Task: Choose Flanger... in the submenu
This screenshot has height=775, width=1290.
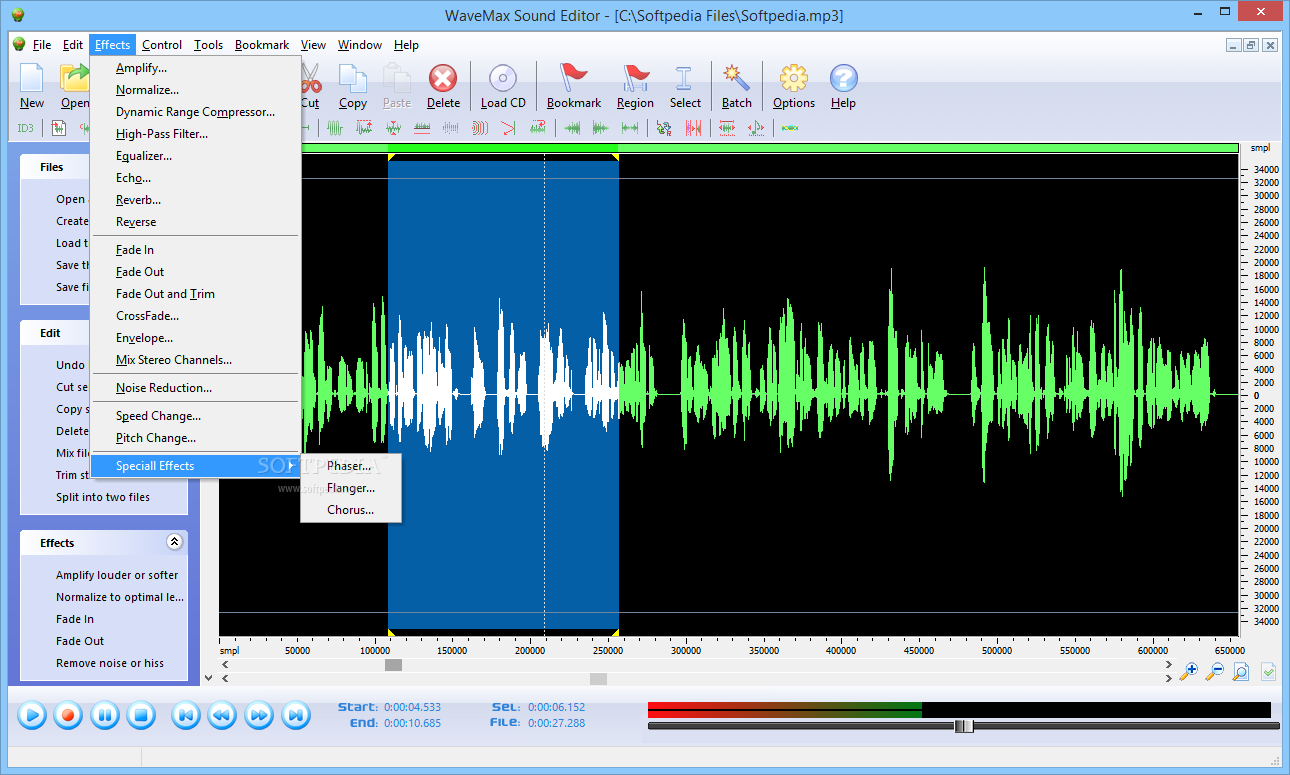Action: point(351,488)
